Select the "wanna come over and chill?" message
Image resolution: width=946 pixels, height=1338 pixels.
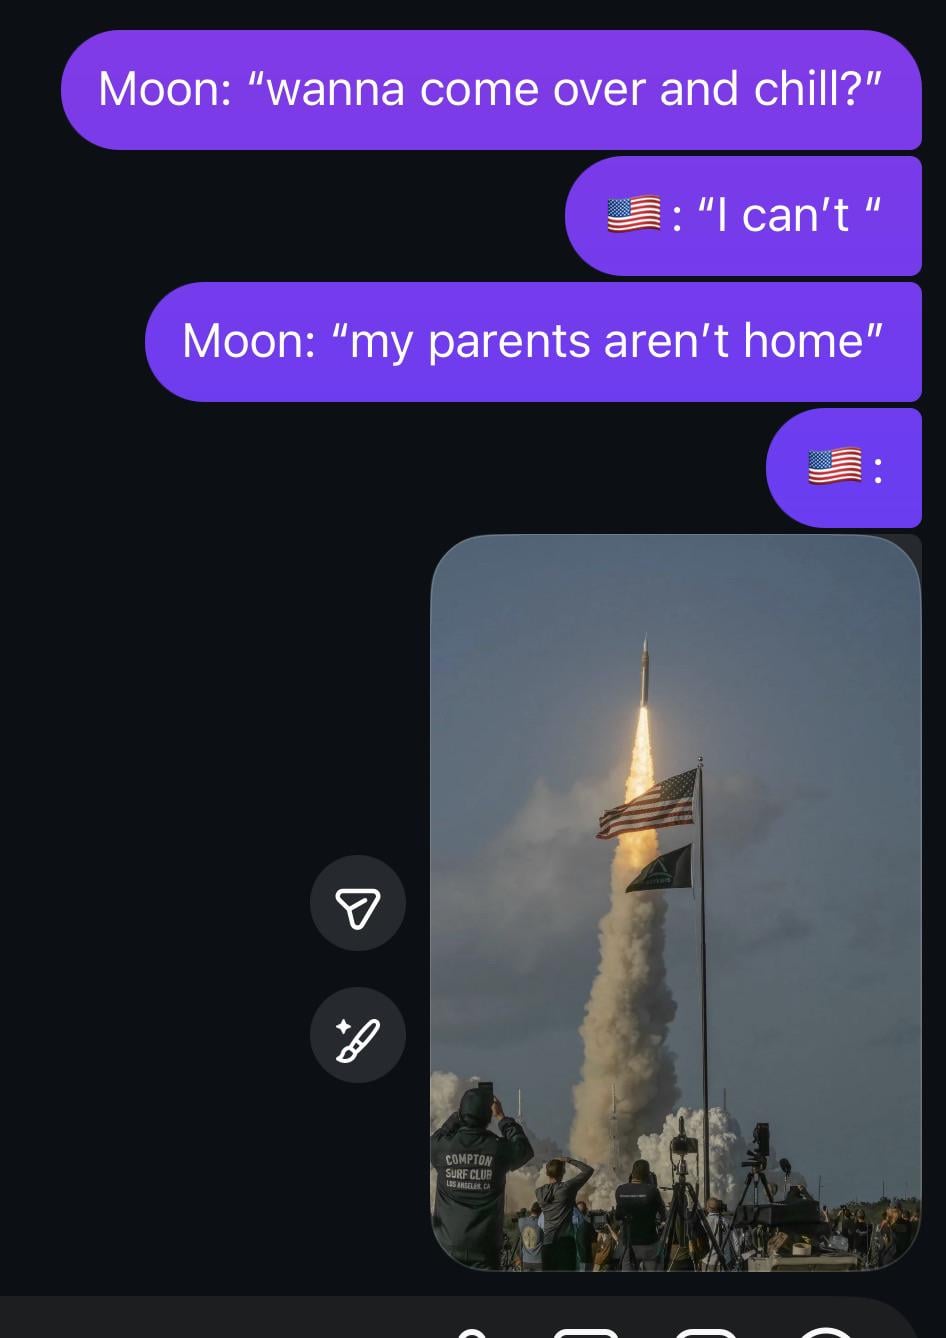[491, 90]
